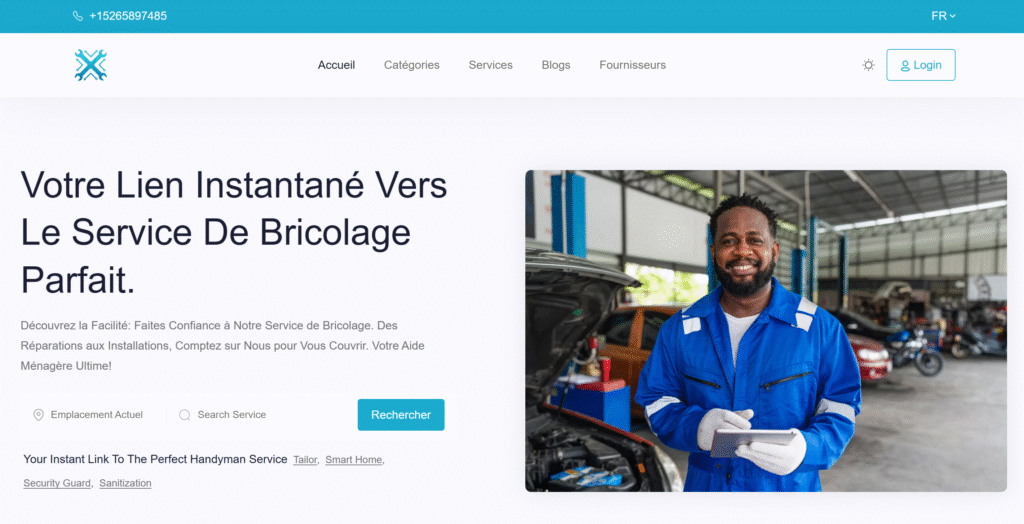Open the Accueil menu item

click(336, 65)
